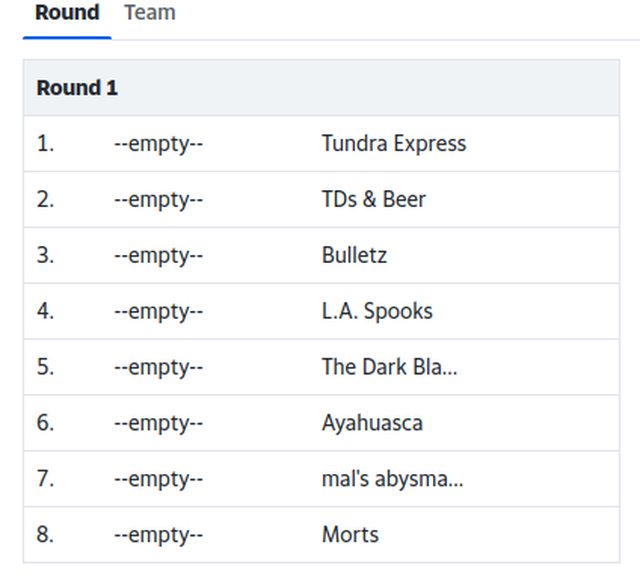Click the TDs & Beer team name
This screenshot has width=640, height=586.
(x=373, y=199)
